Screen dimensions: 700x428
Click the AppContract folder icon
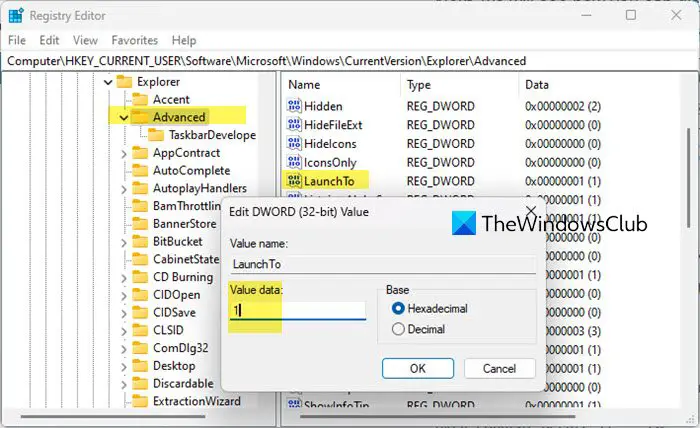[x=140, y=153]
